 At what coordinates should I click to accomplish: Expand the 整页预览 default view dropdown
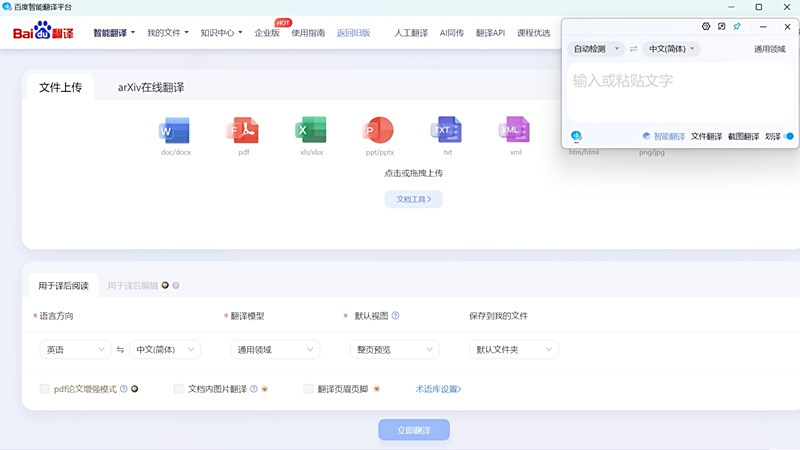[396, 349]
